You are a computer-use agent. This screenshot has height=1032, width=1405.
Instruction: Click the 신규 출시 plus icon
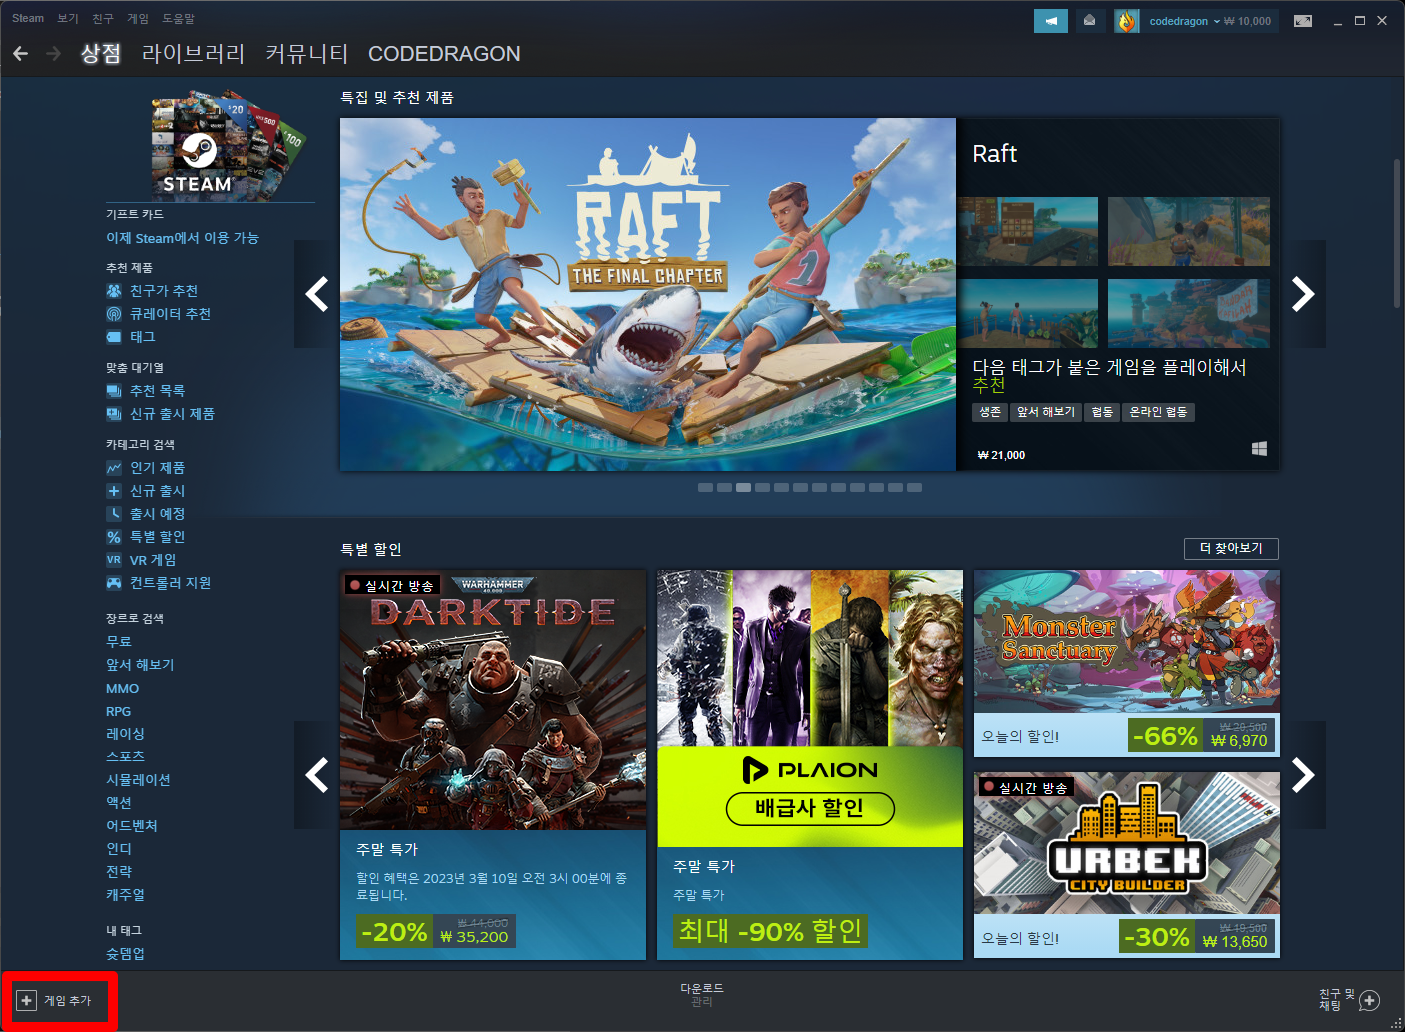coord(114,491)
